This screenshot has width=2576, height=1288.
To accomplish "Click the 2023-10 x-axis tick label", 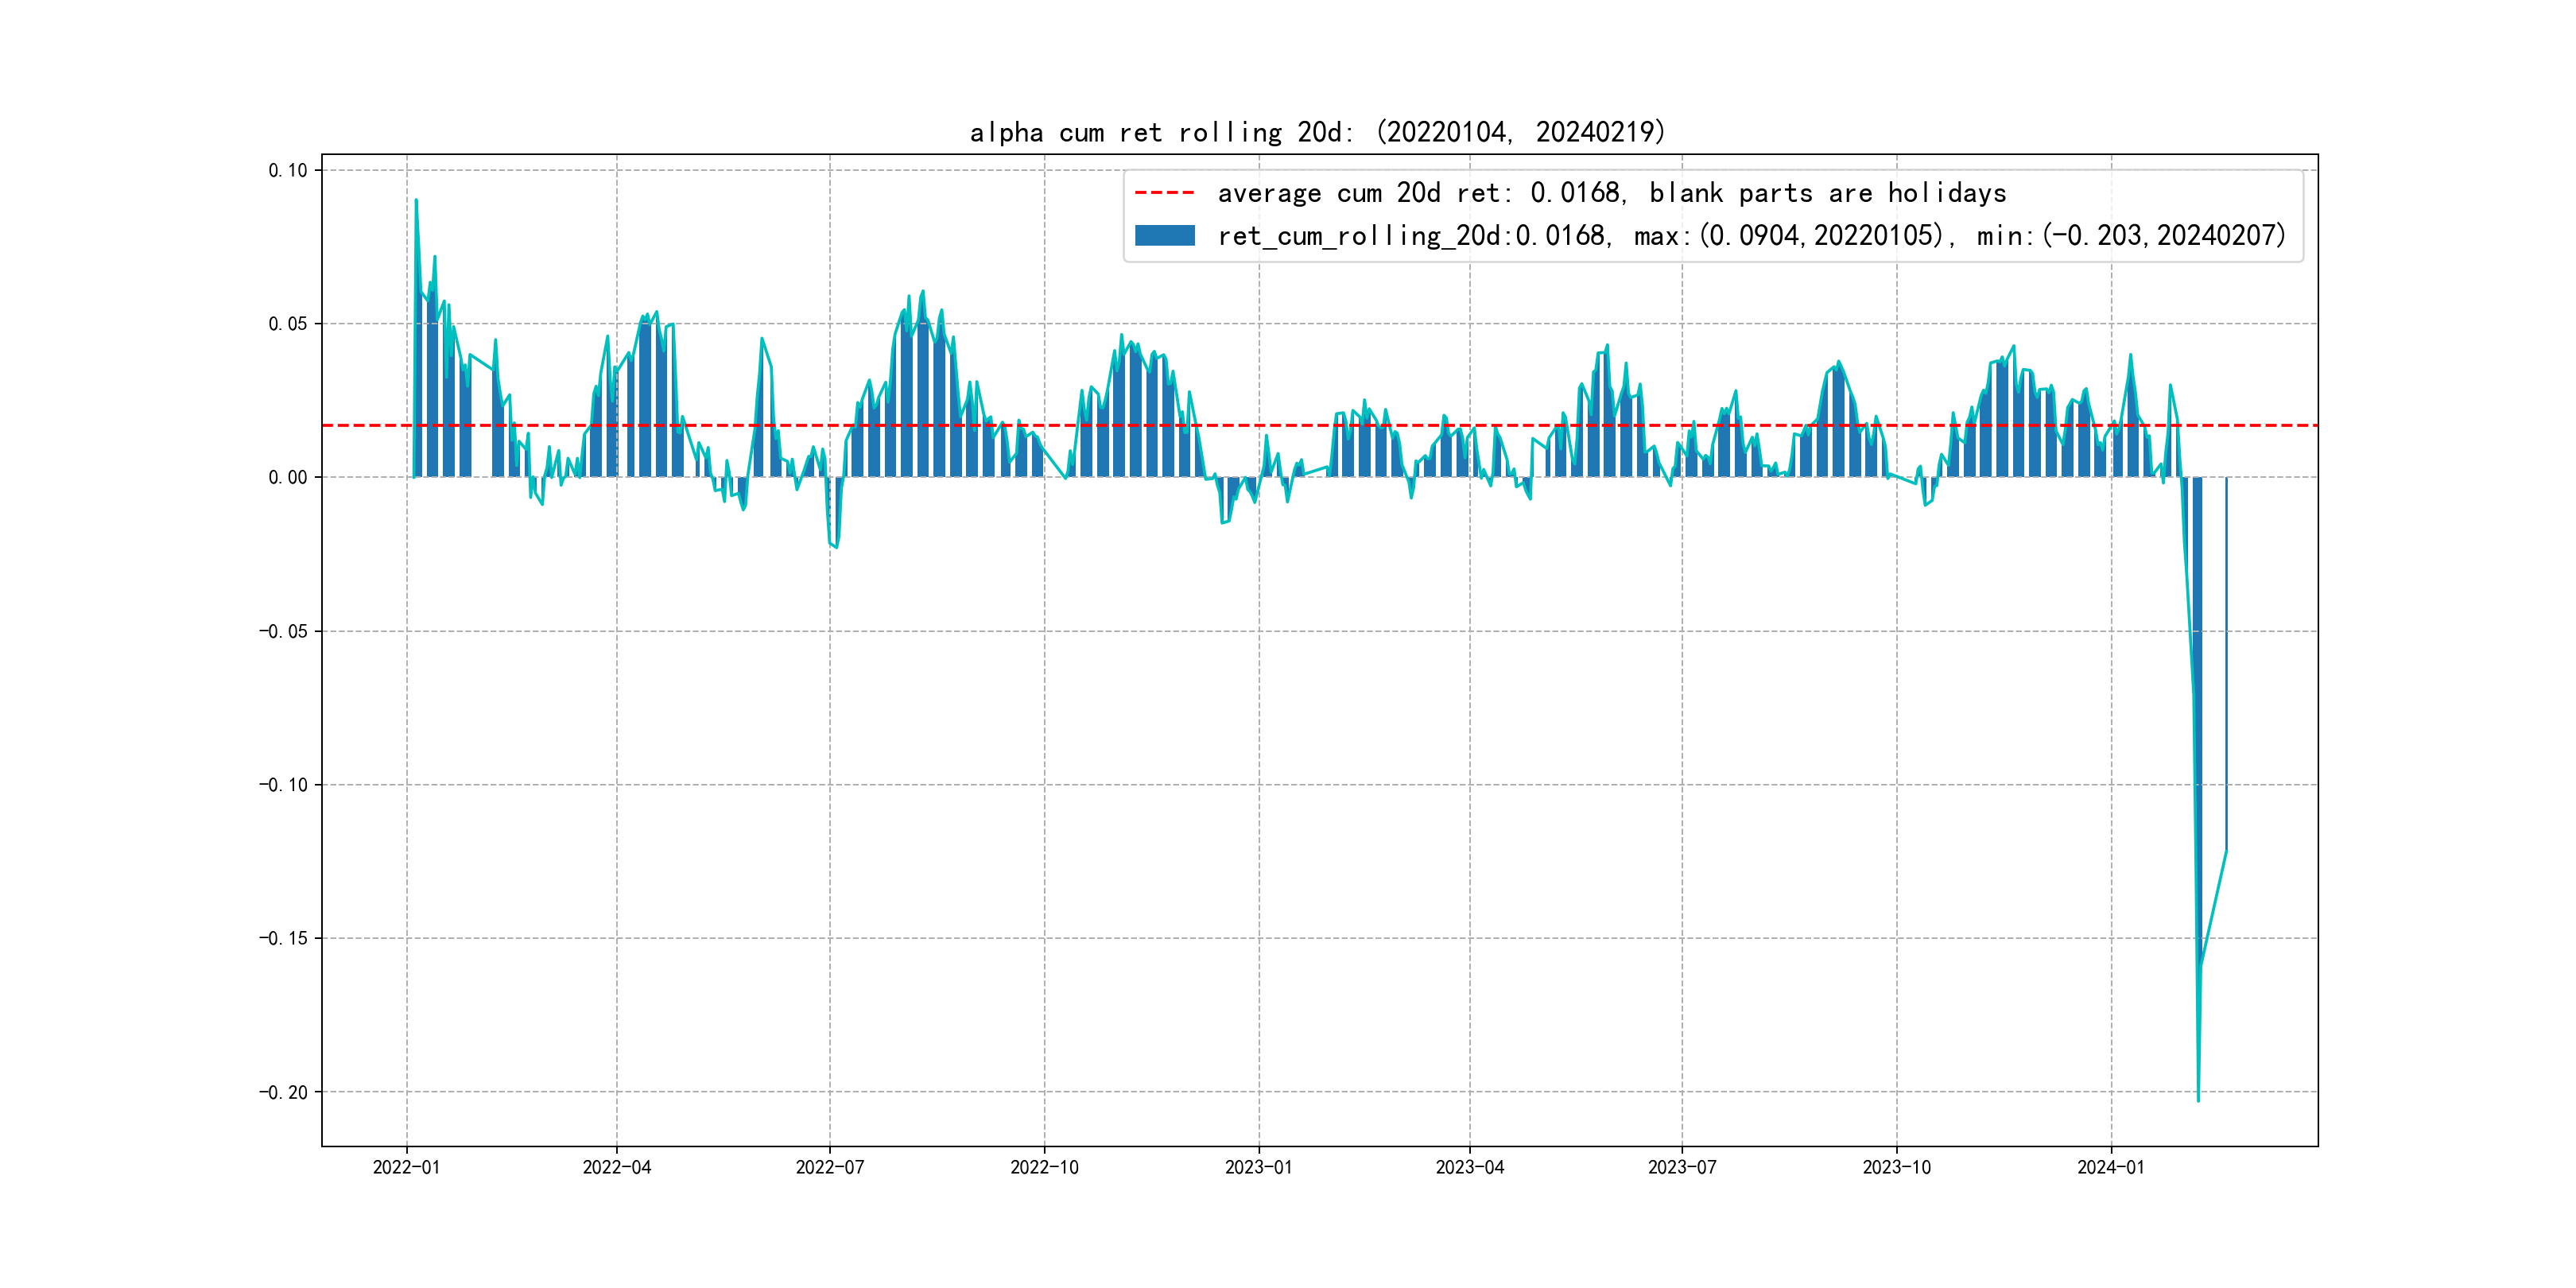I will [x=1896, y=1167].
